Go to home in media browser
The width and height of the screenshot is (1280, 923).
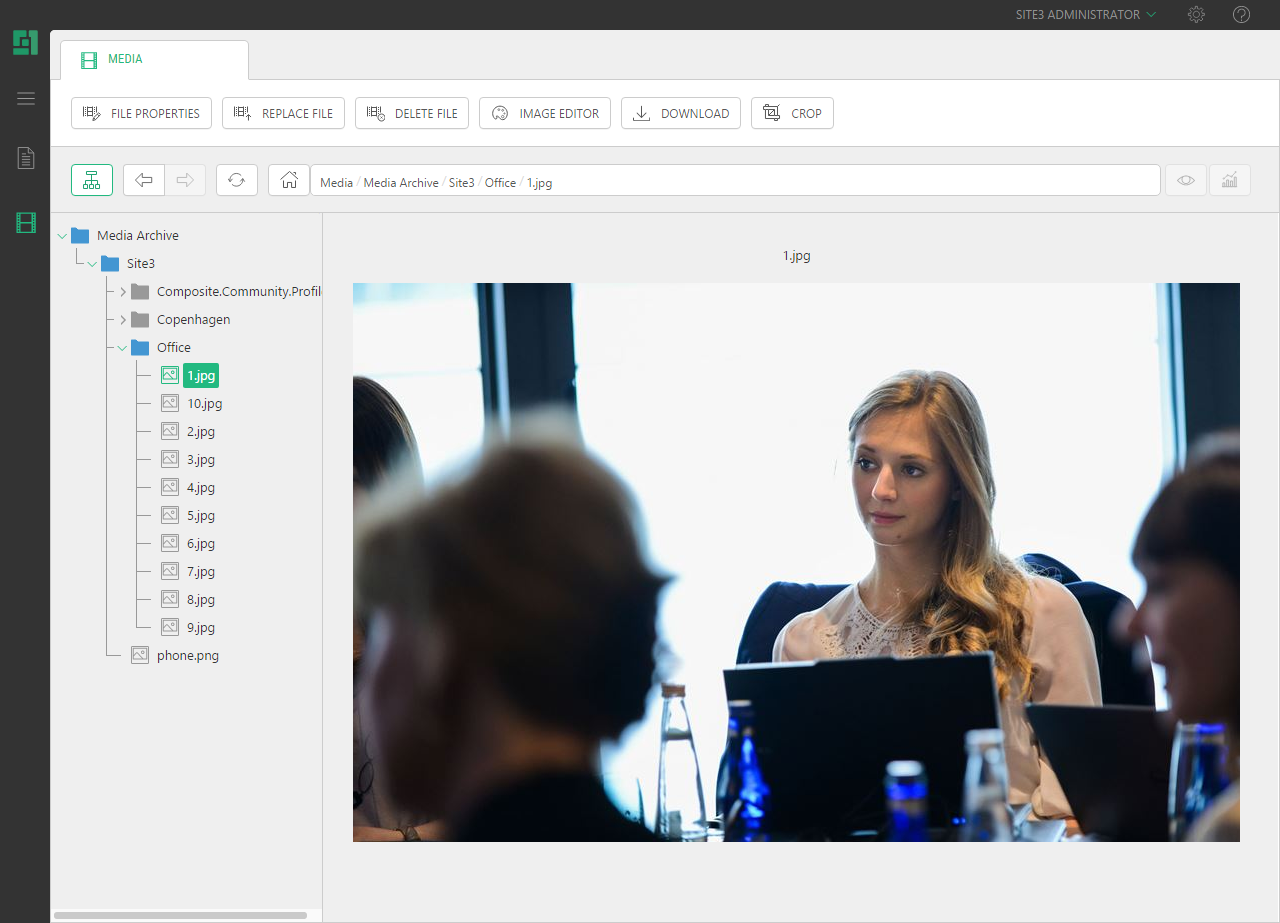pyautogui.click(x=289, y=180)
